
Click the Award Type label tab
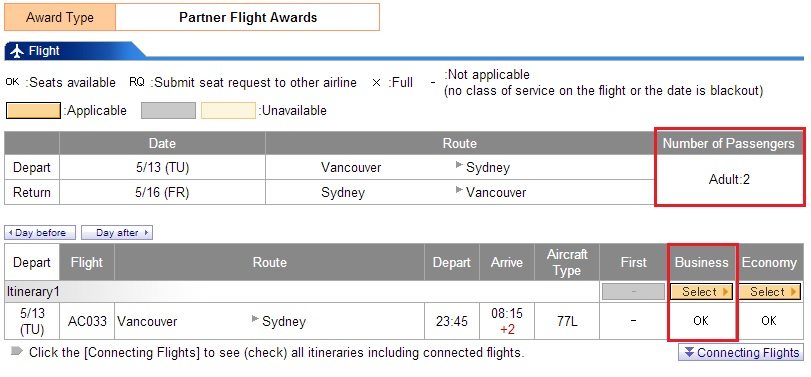pos(60,17)
